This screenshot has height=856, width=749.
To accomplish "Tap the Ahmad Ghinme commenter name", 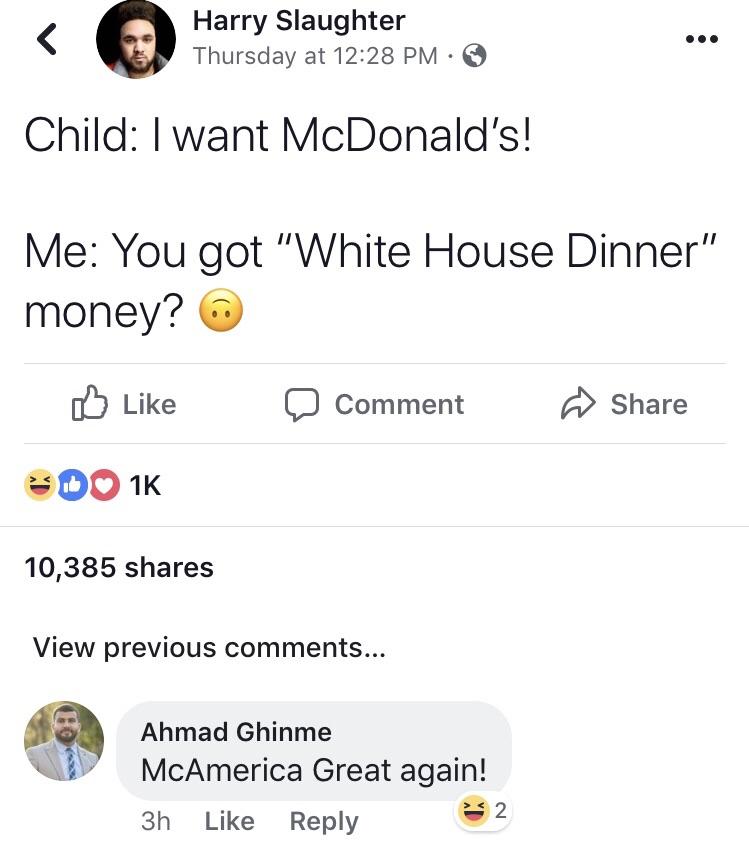I will [236, 732].
